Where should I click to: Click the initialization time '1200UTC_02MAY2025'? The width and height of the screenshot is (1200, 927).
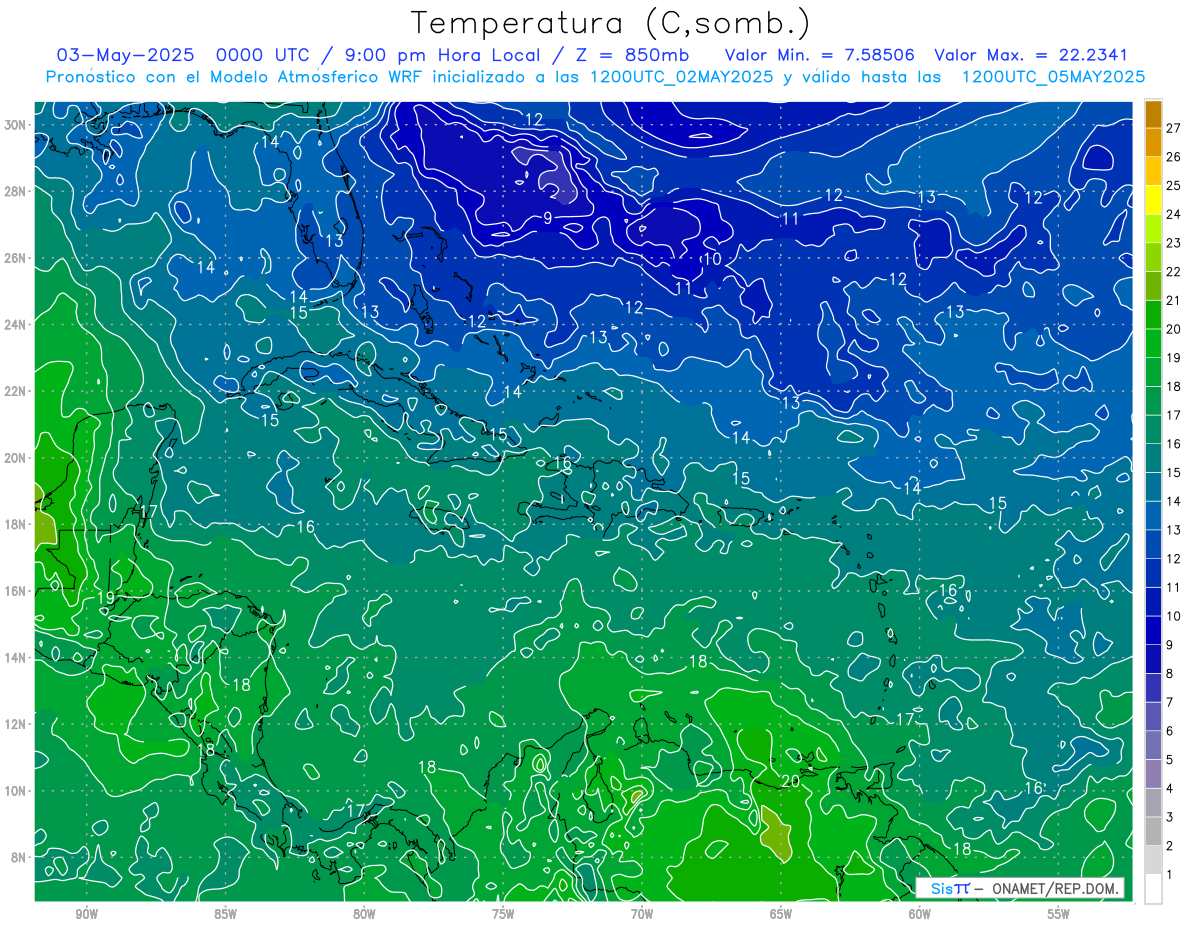pyautogui.click(x=682, y=77)
